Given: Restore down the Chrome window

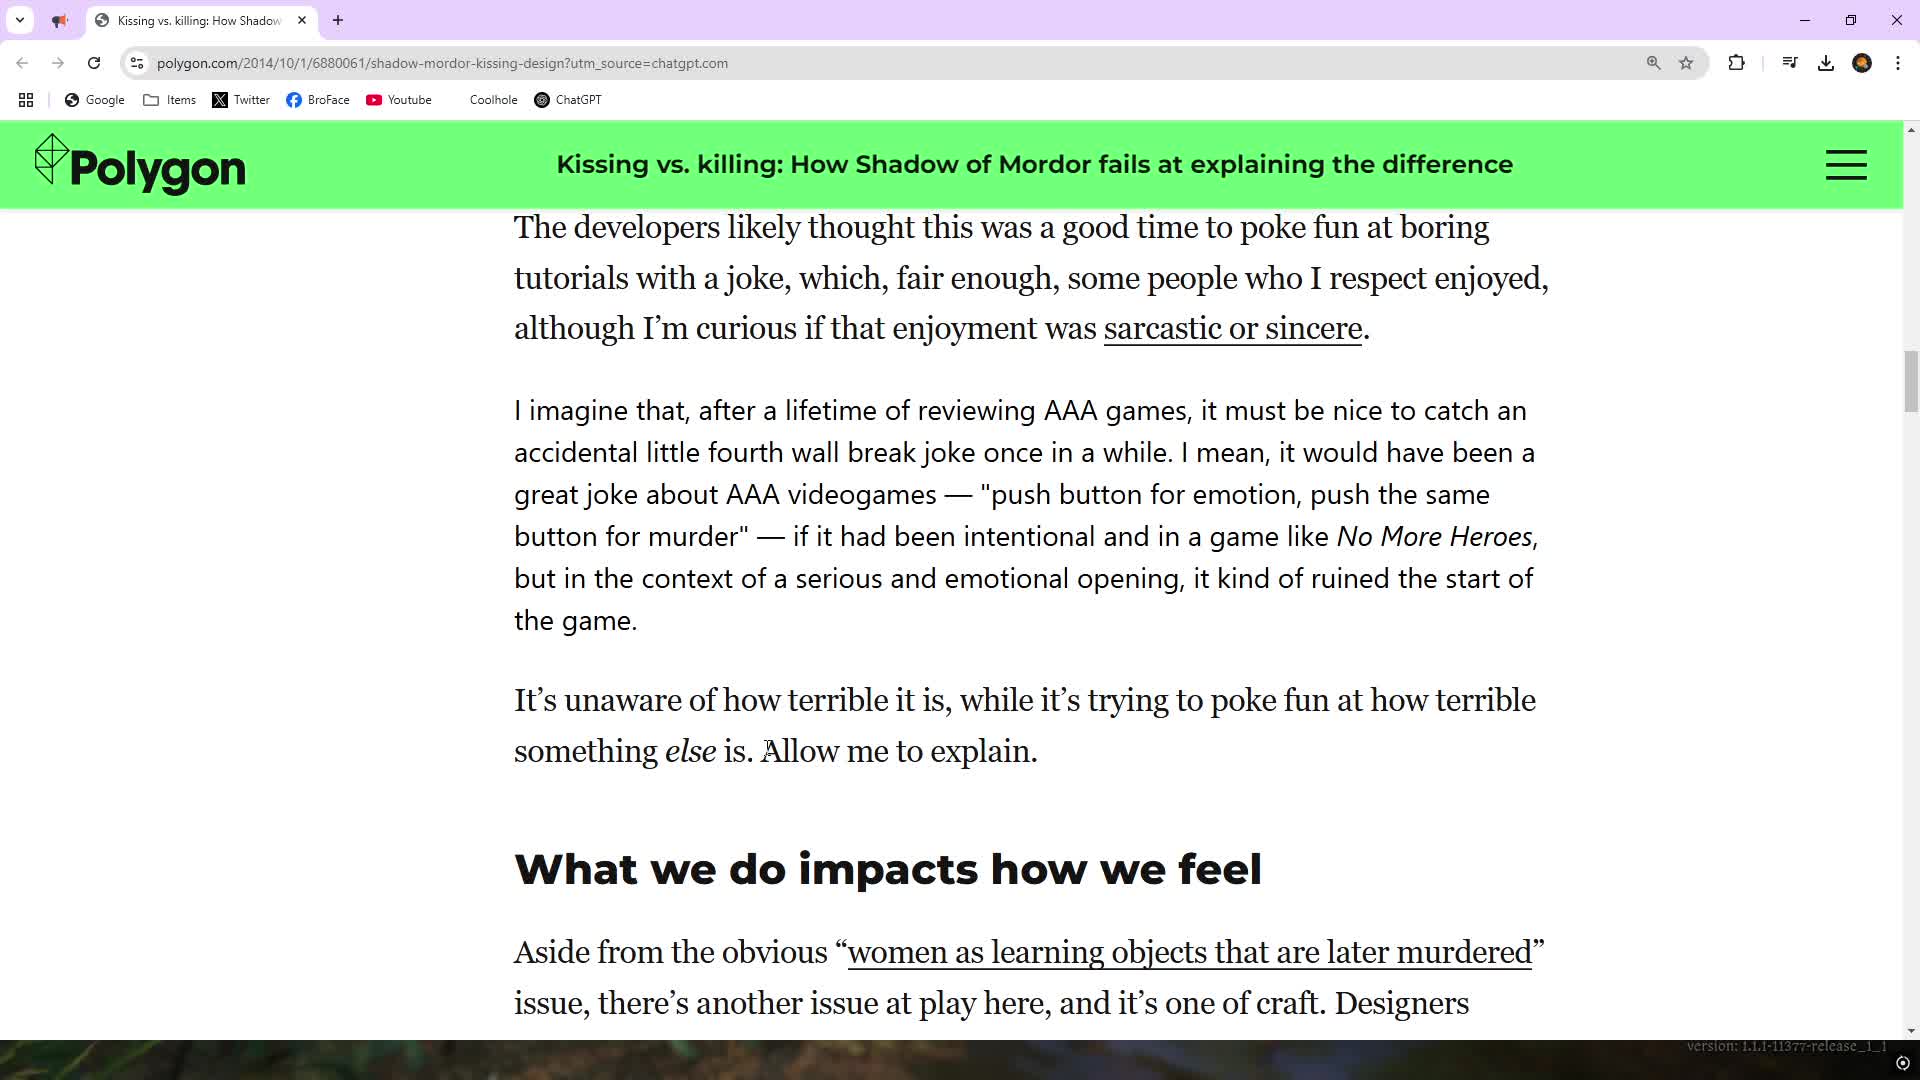Looking at the screenshot, I should (x=1851, y=20).
